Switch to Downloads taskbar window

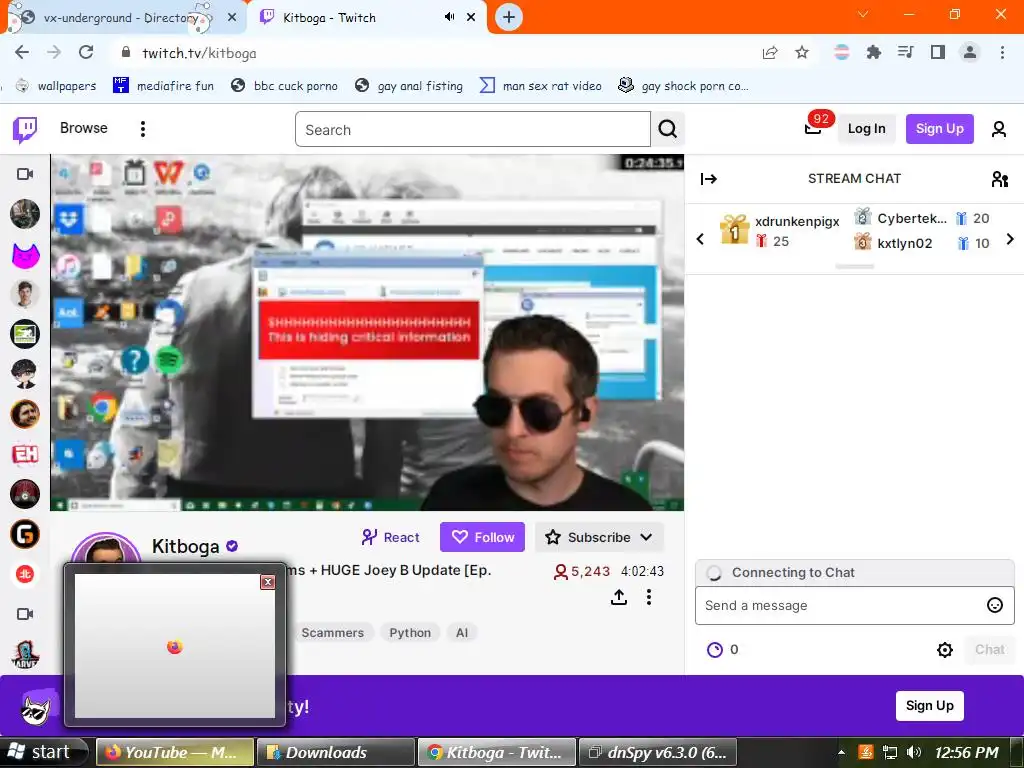click(x=336, y=752)
